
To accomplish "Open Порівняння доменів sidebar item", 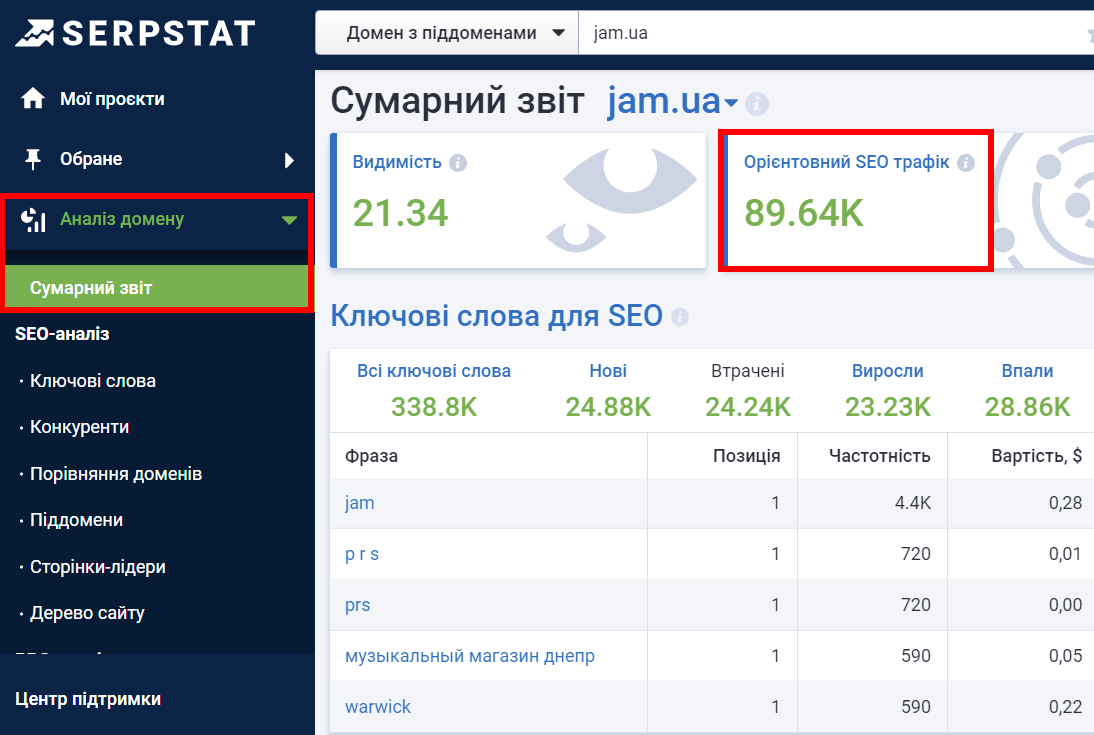I will (x=116, y=474).
